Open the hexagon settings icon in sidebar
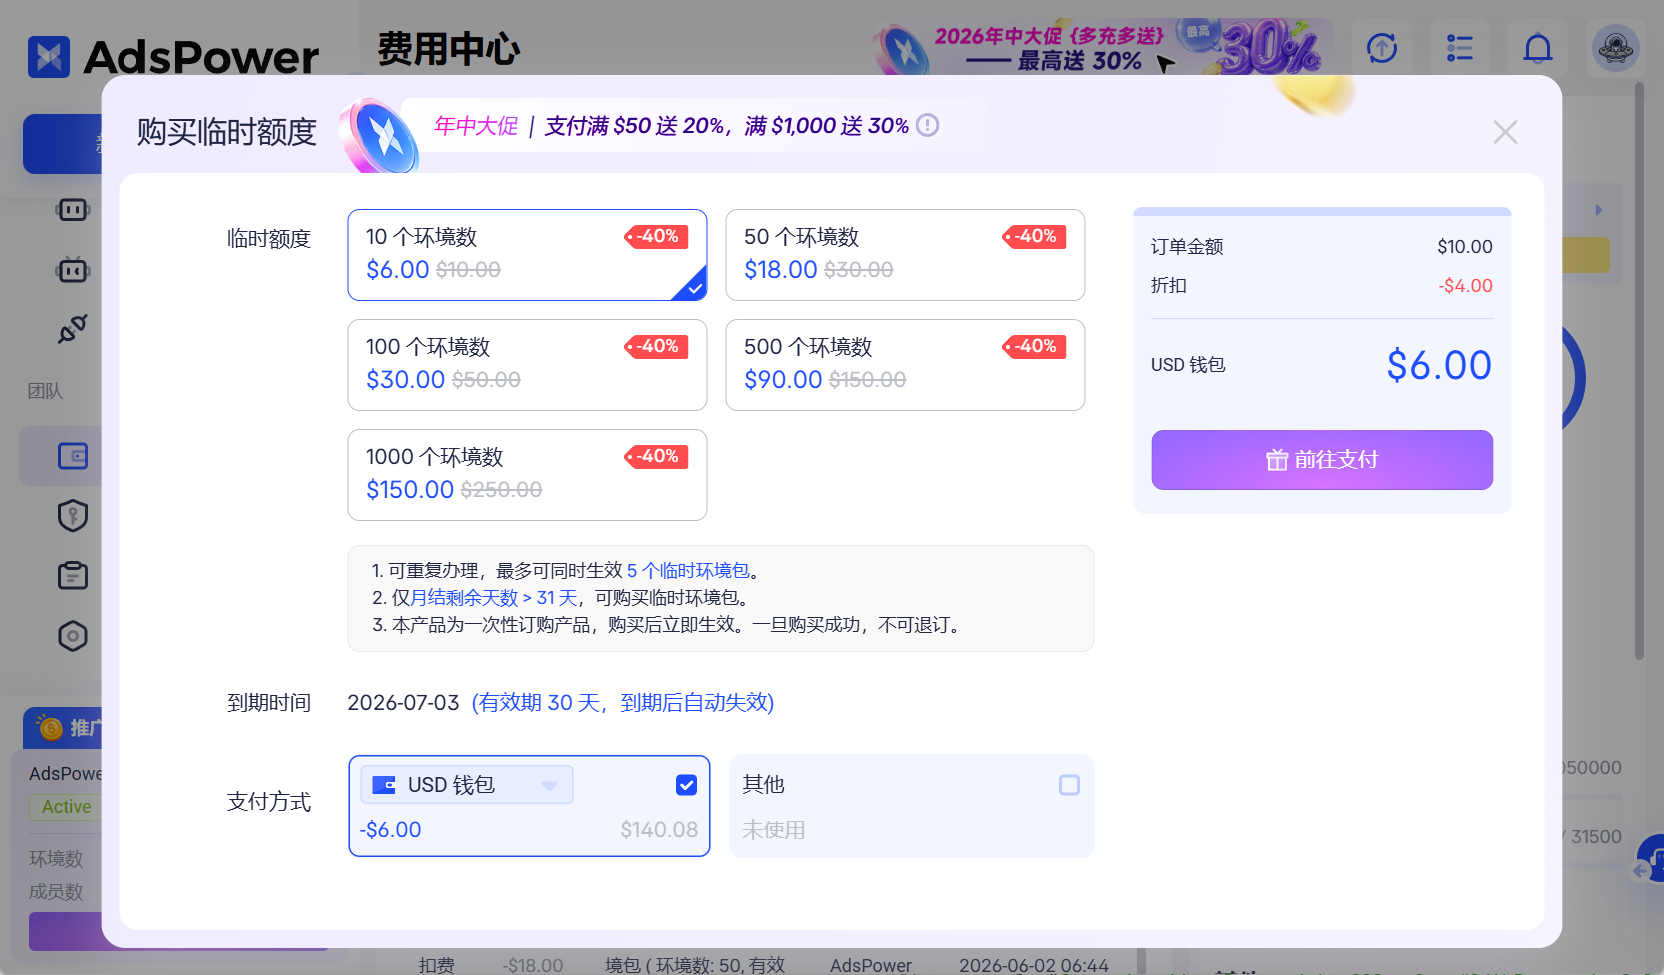Image resolution: width=1664 pixels, height=975 pixels. point(73,636)
